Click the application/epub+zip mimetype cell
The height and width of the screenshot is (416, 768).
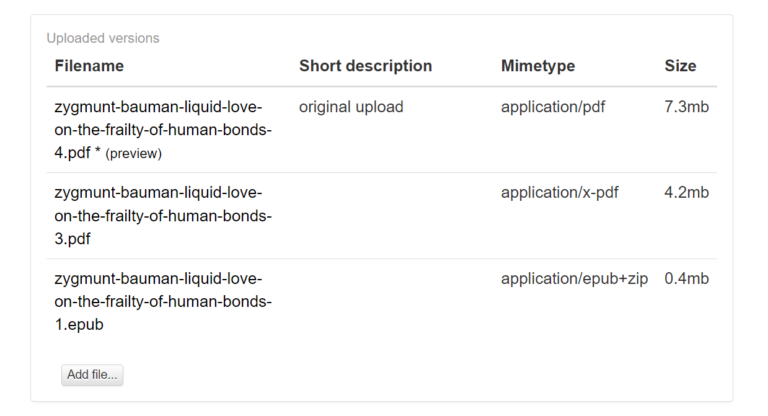[575, 278]
